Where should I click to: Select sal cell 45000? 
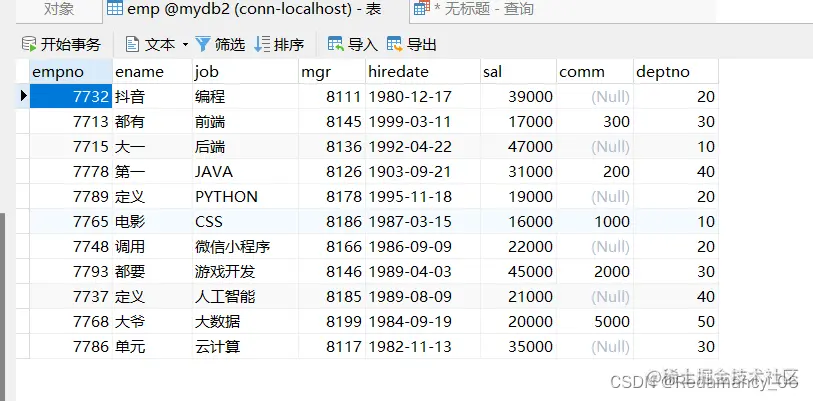[x=519, y=271]
